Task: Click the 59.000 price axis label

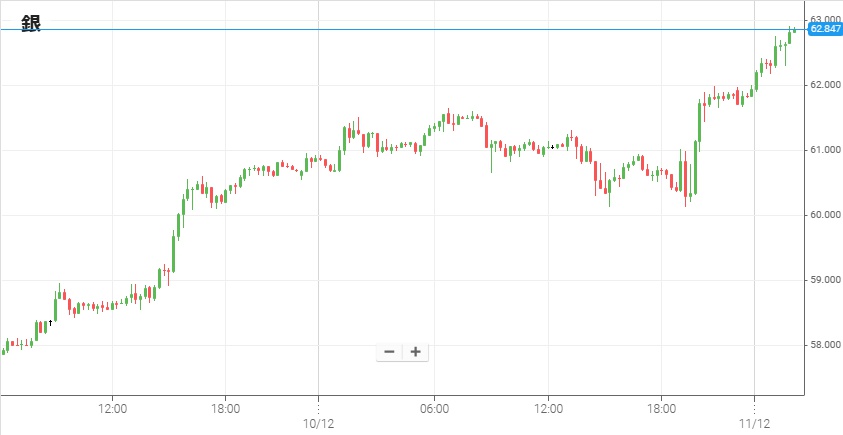Action: 824,280
